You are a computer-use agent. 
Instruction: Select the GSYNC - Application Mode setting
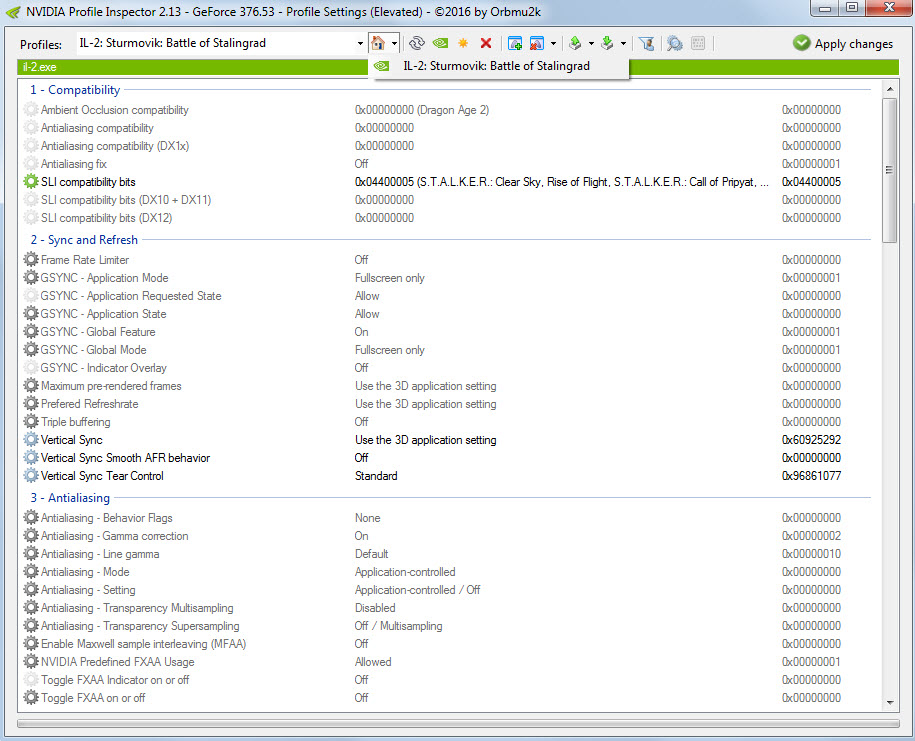[104, 278]
